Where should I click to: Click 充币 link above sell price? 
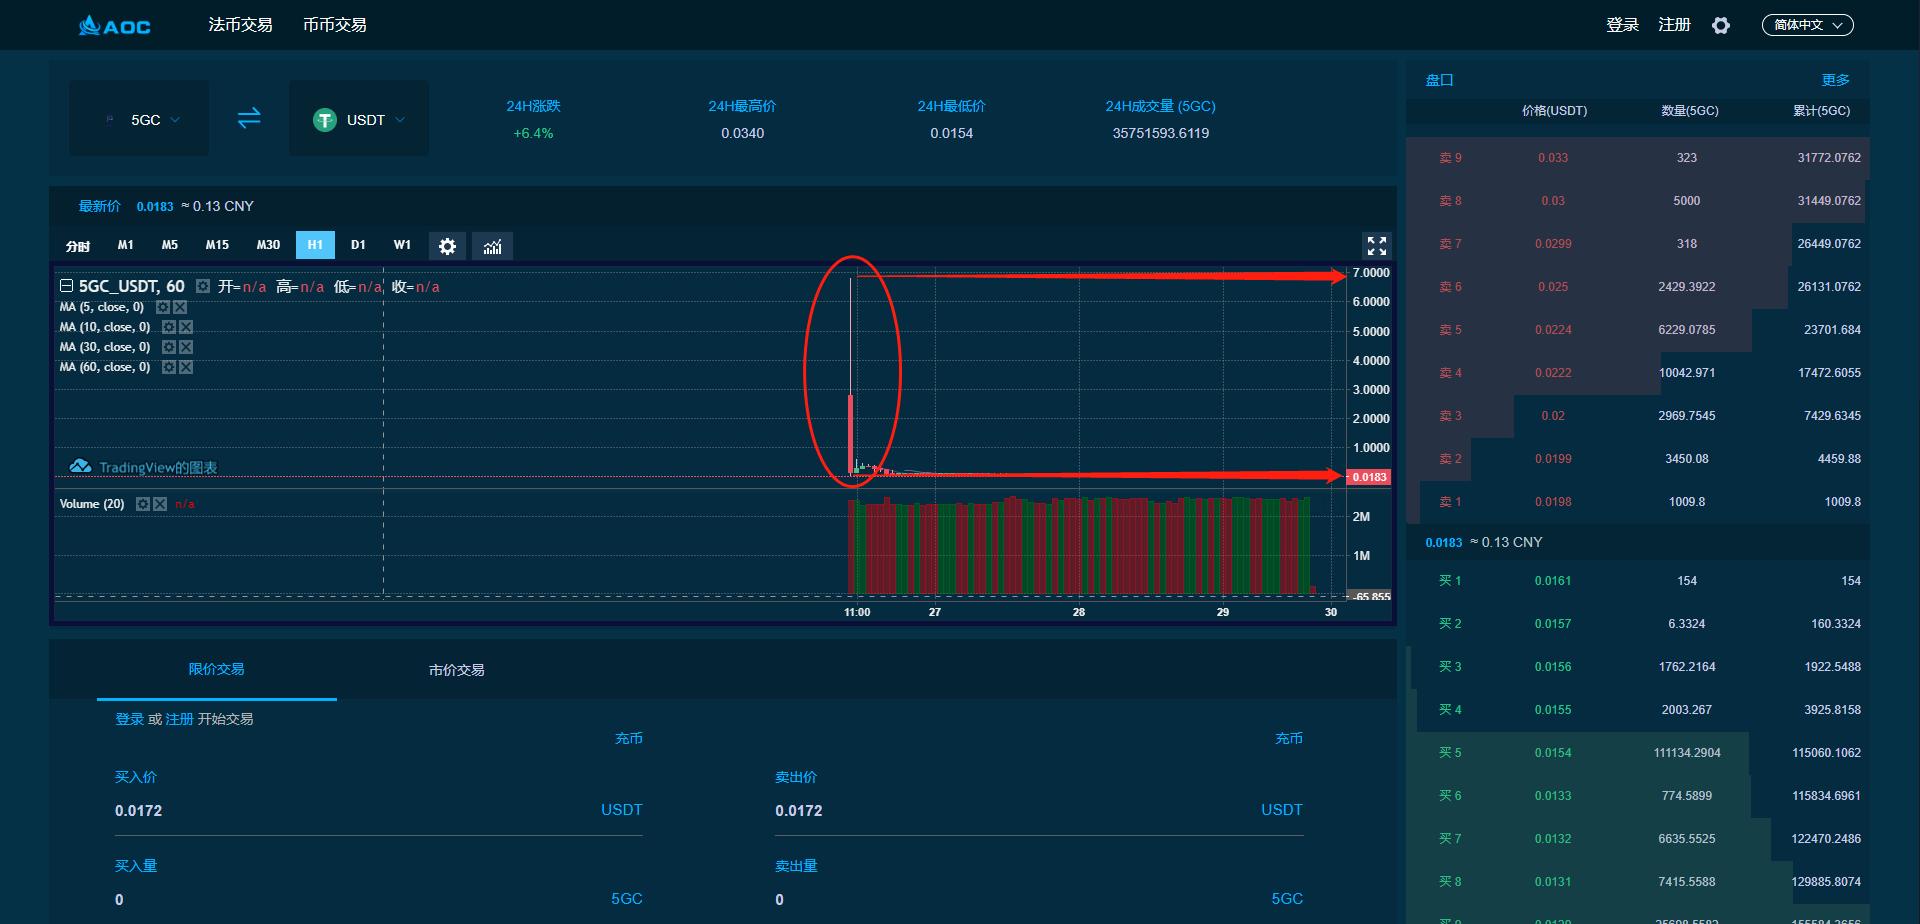(x=1289, y=738)
